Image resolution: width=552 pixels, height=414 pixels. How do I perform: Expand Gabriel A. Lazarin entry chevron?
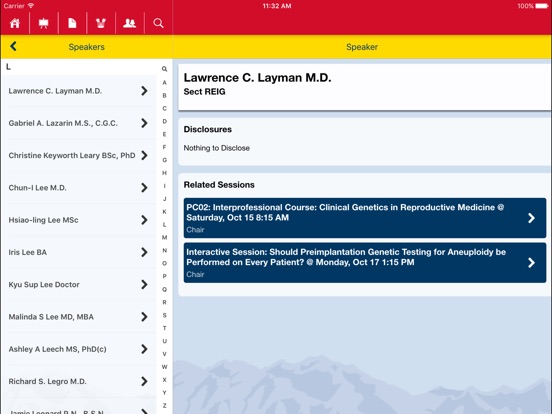tap(144, 123)
